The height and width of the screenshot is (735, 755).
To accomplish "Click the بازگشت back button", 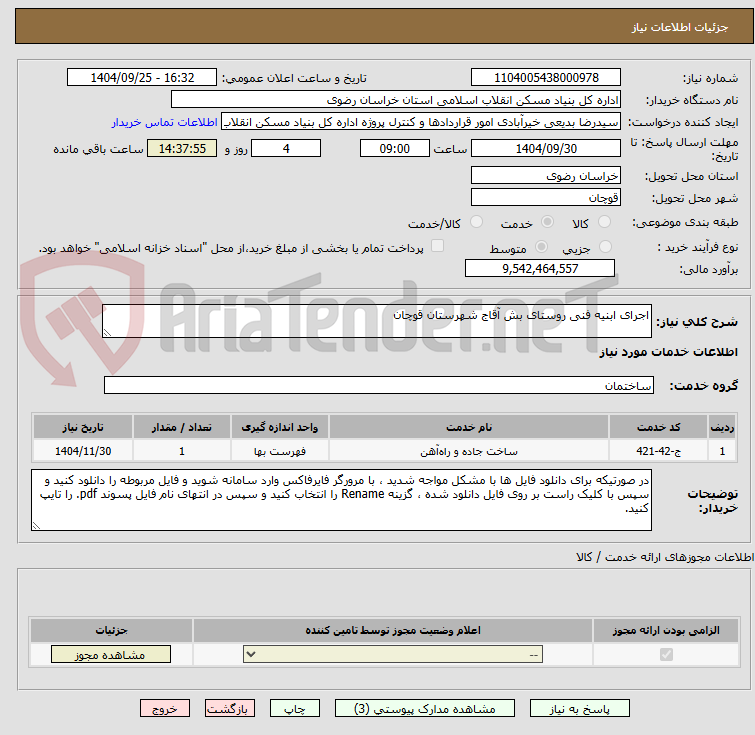I will click(230, 709).
